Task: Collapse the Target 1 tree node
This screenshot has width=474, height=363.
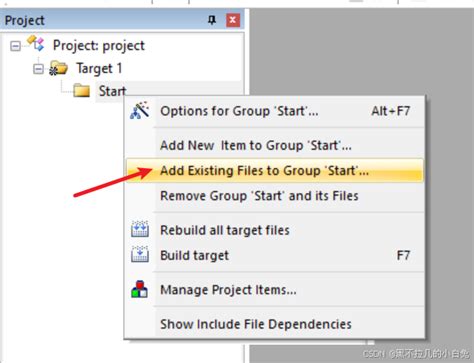Action: (x=38, y=69)
